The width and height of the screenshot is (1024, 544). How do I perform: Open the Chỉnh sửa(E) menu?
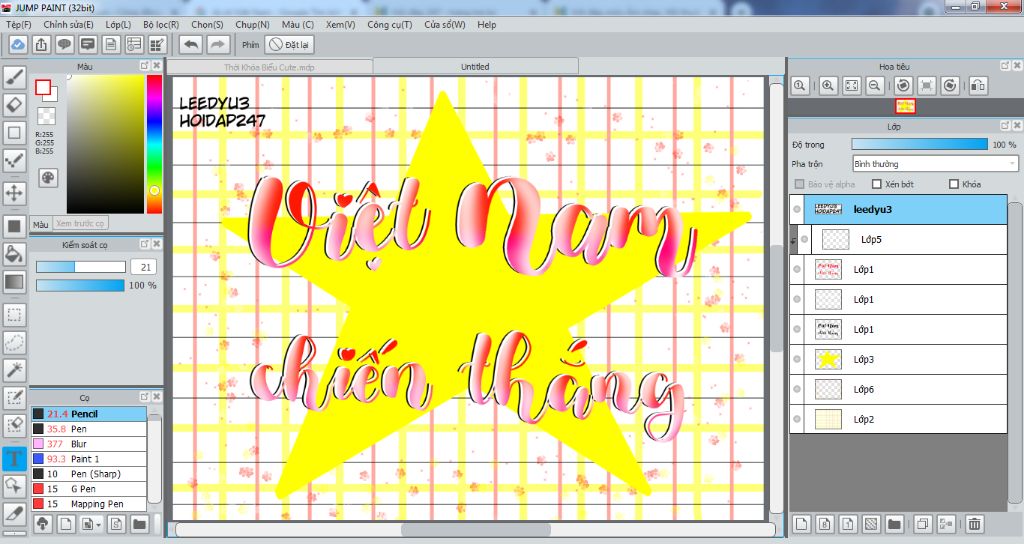(x=69, y=24)
